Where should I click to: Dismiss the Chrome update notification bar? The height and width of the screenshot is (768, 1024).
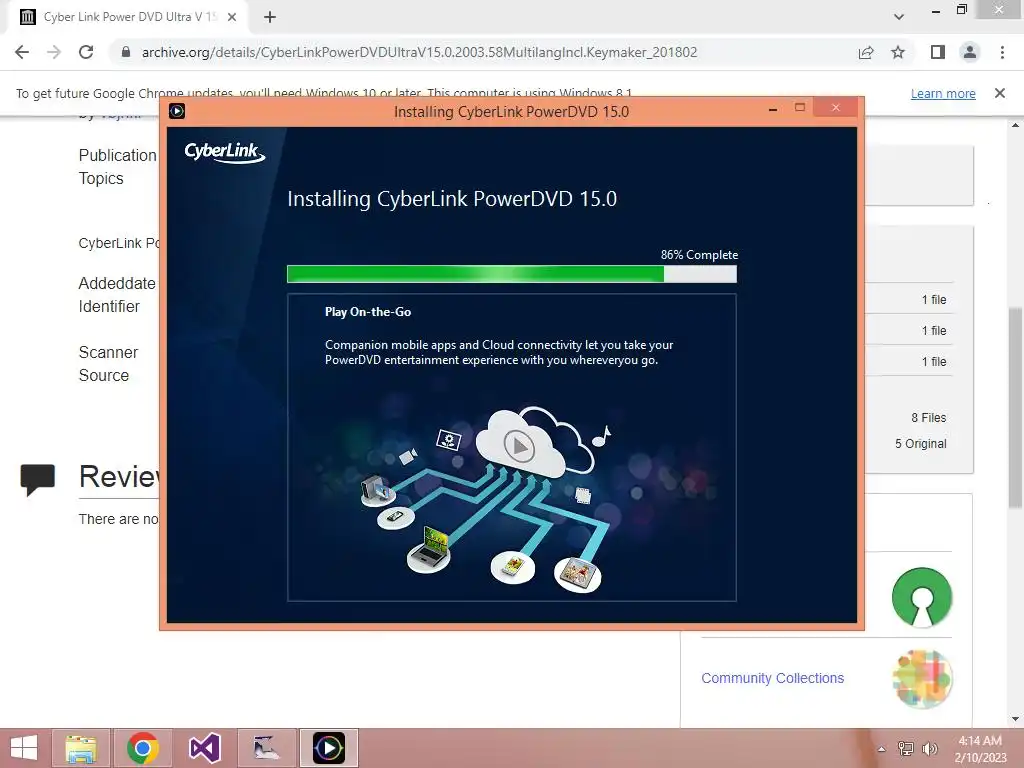(1000, 93)
